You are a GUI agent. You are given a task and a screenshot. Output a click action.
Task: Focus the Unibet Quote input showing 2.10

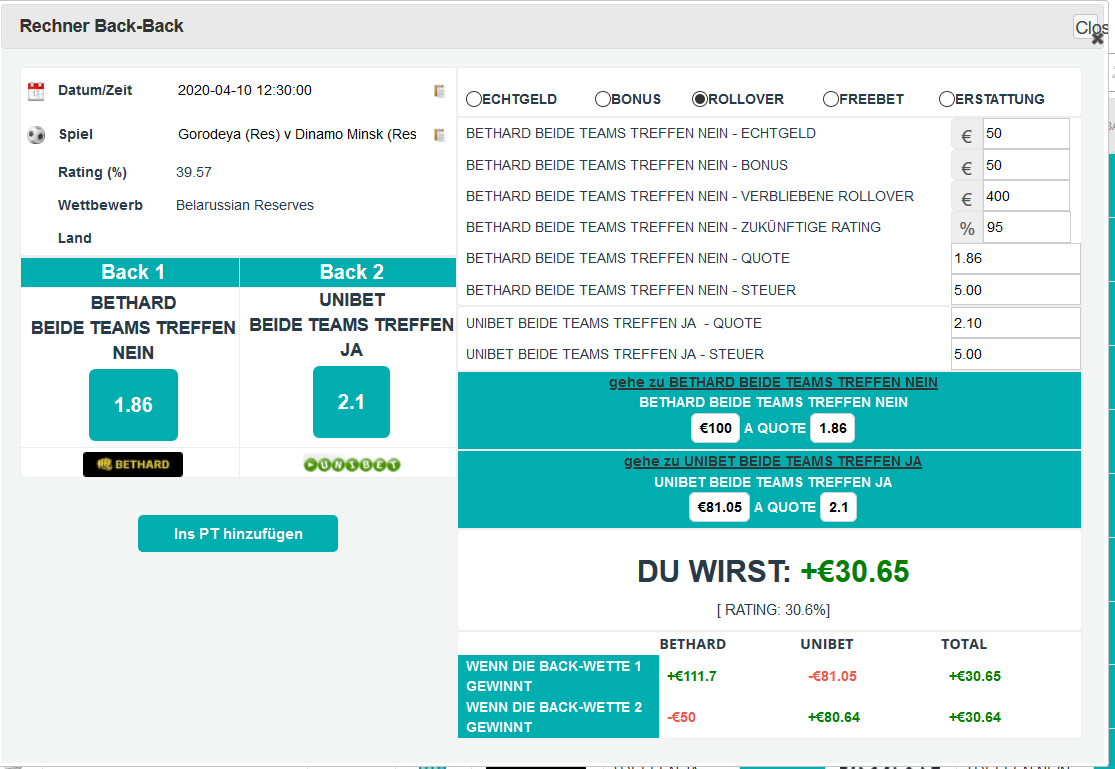1015,324
